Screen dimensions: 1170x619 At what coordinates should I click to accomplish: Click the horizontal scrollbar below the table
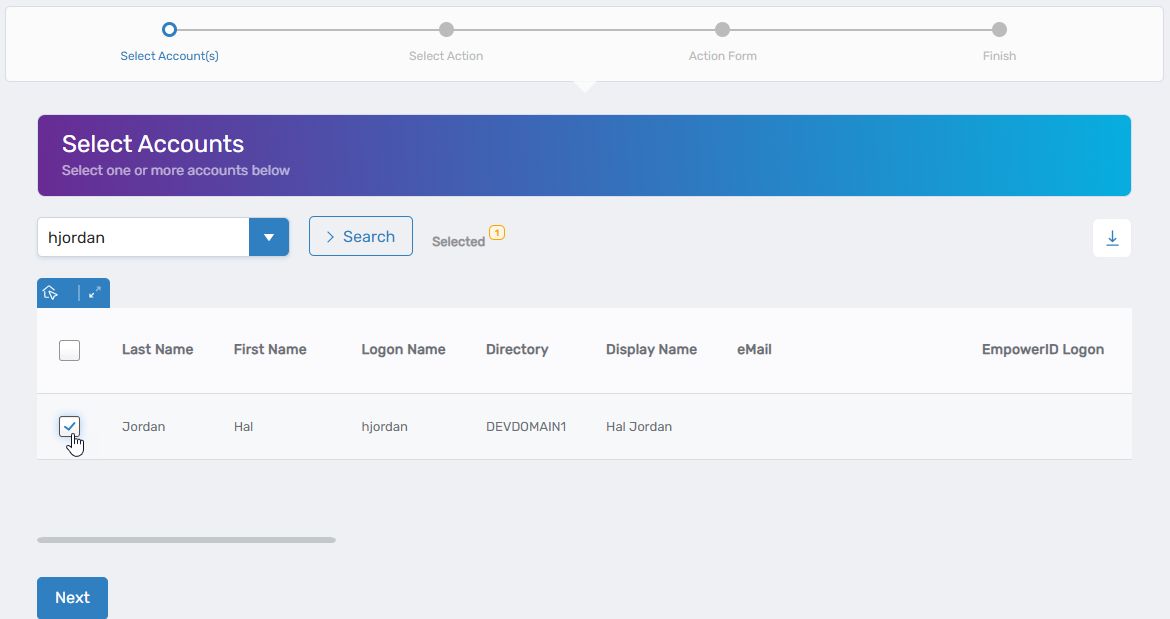186,539
